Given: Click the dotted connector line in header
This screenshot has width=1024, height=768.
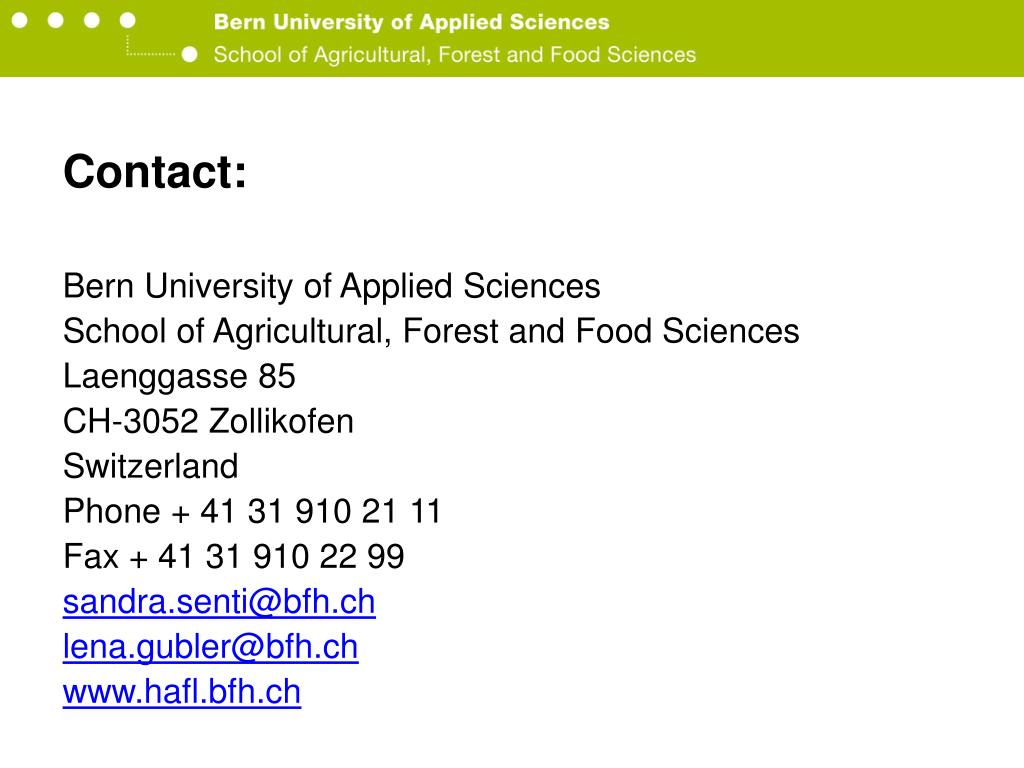Looking at the screenshot, I should pos(150,46).
